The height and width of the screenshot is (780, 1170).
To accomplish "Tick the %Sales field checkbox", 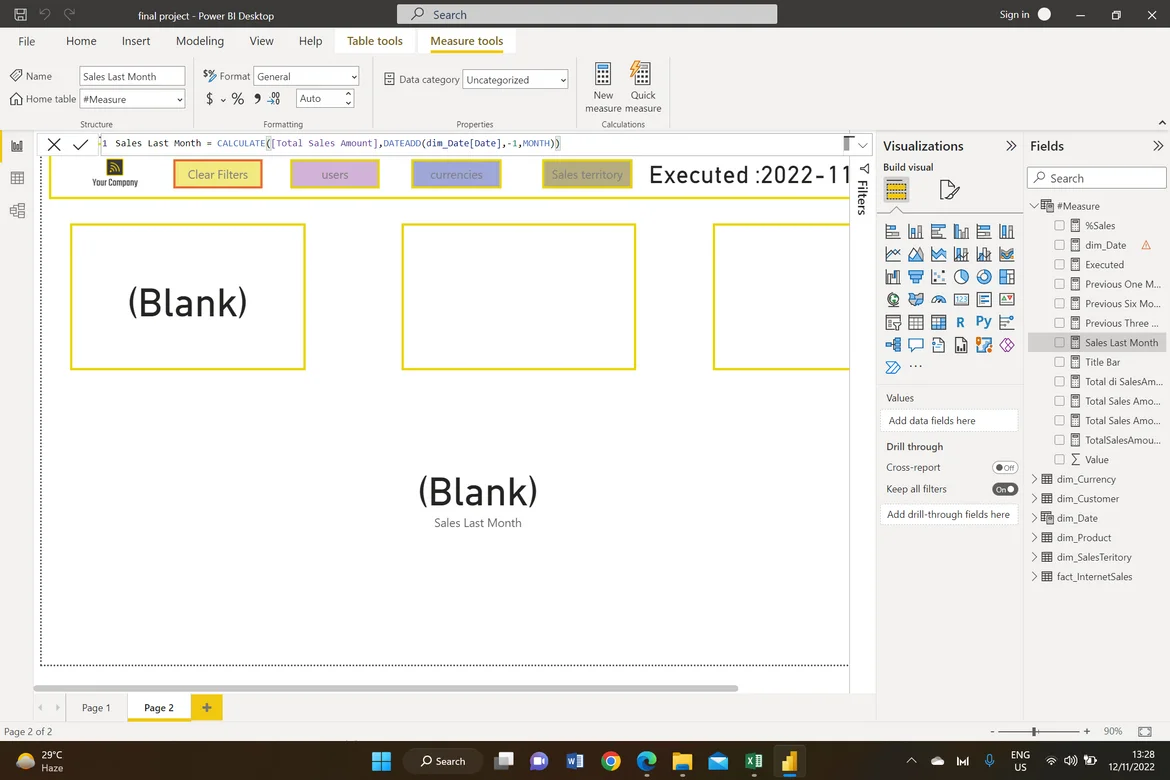I will click(1059, 226).
